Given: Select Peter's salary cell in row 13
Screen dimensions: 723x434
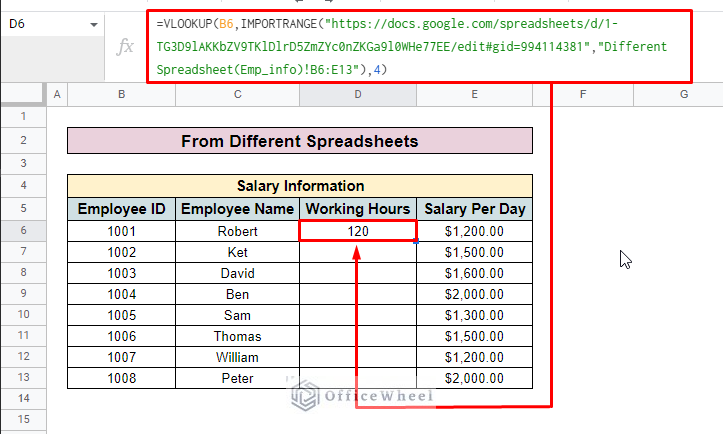Looking at the screenshot, I should click(474, 378).
